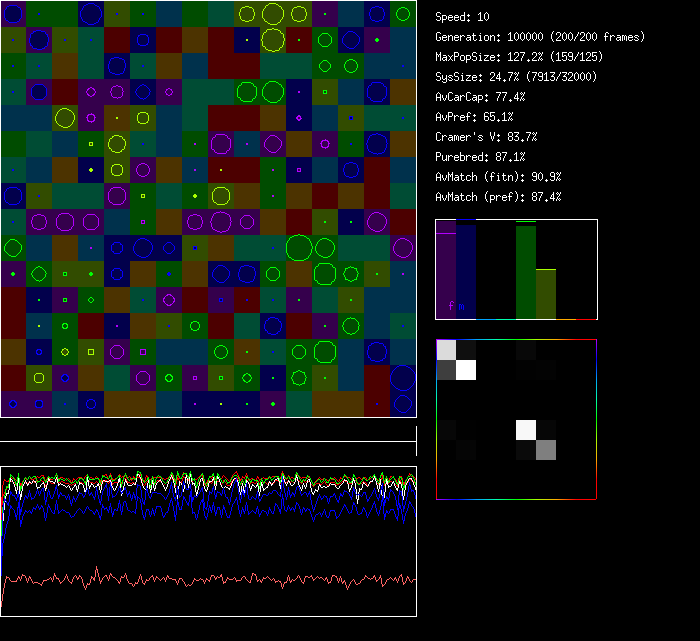Click the purple 'f' label in histogram
700x641 pixels.
point(451,306)
